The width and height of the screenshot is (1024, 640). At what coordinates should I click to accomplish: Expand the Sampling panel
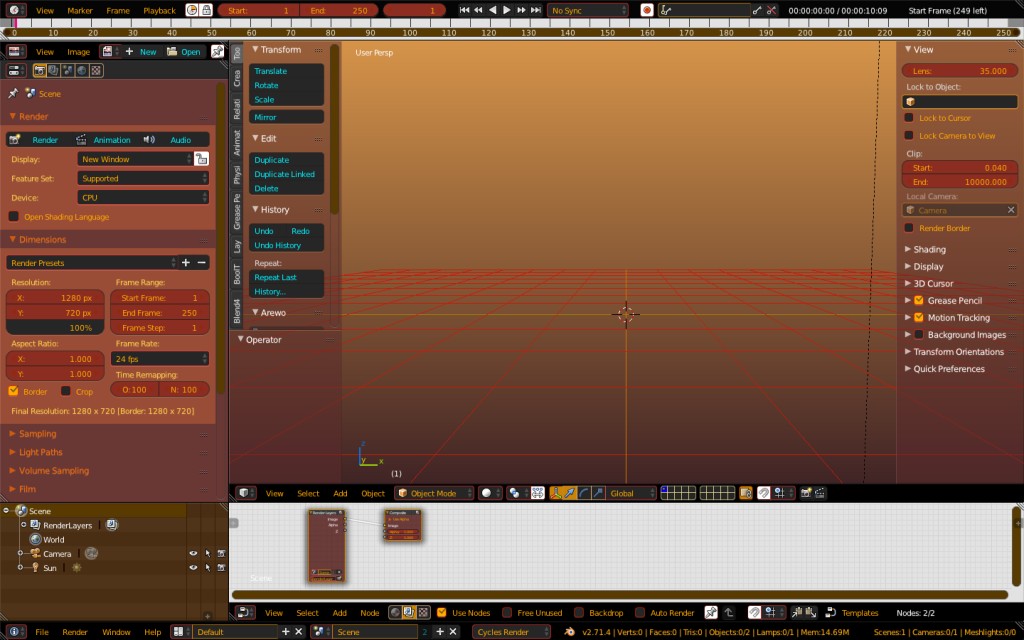(x=40, y=433)
